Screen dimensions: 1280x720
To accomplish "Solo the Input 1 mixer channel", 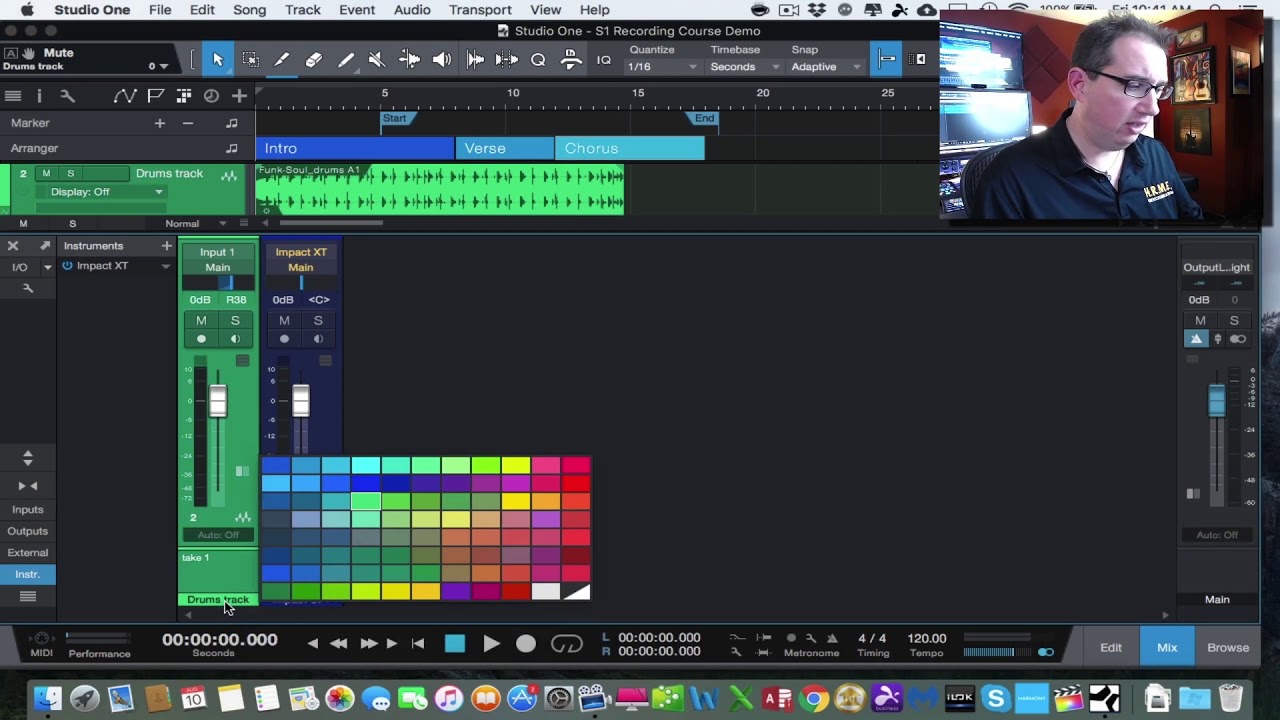I will pos(235,321).
